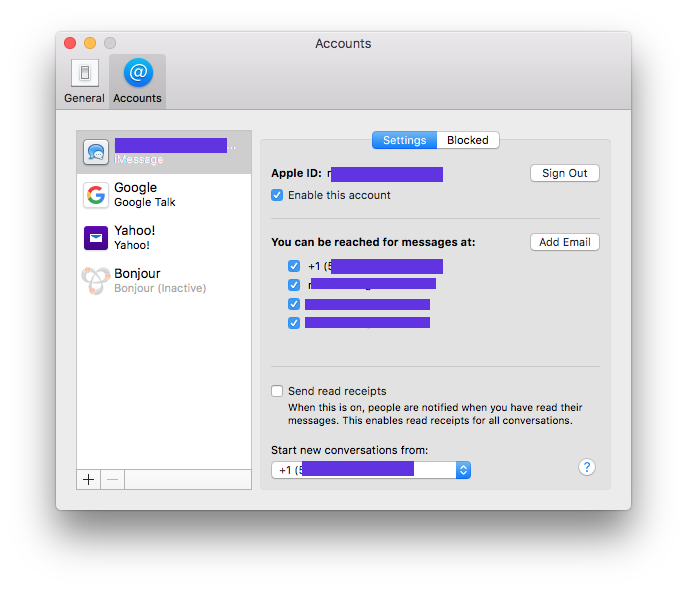687x590 pixels.
Task: Switch to the Settings tab
Action: [x=404, y=140]
